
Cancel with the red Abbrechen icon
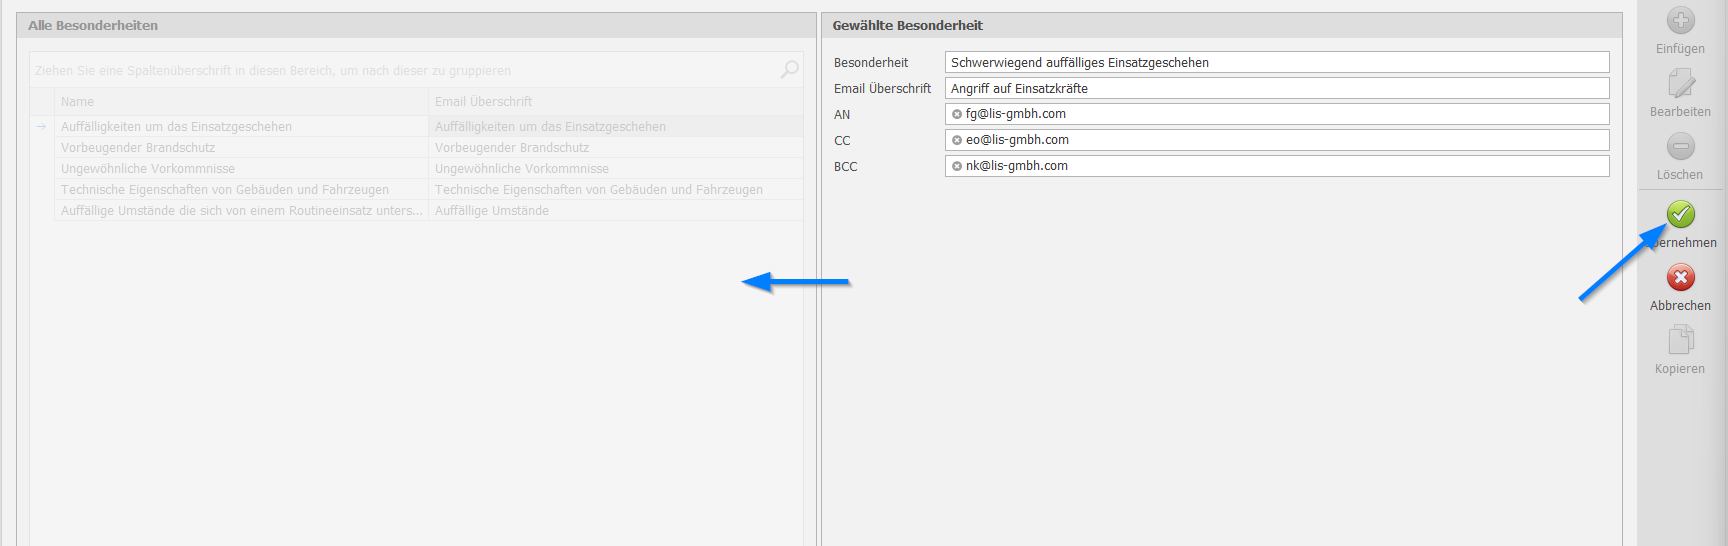[x=1680, y=277]
